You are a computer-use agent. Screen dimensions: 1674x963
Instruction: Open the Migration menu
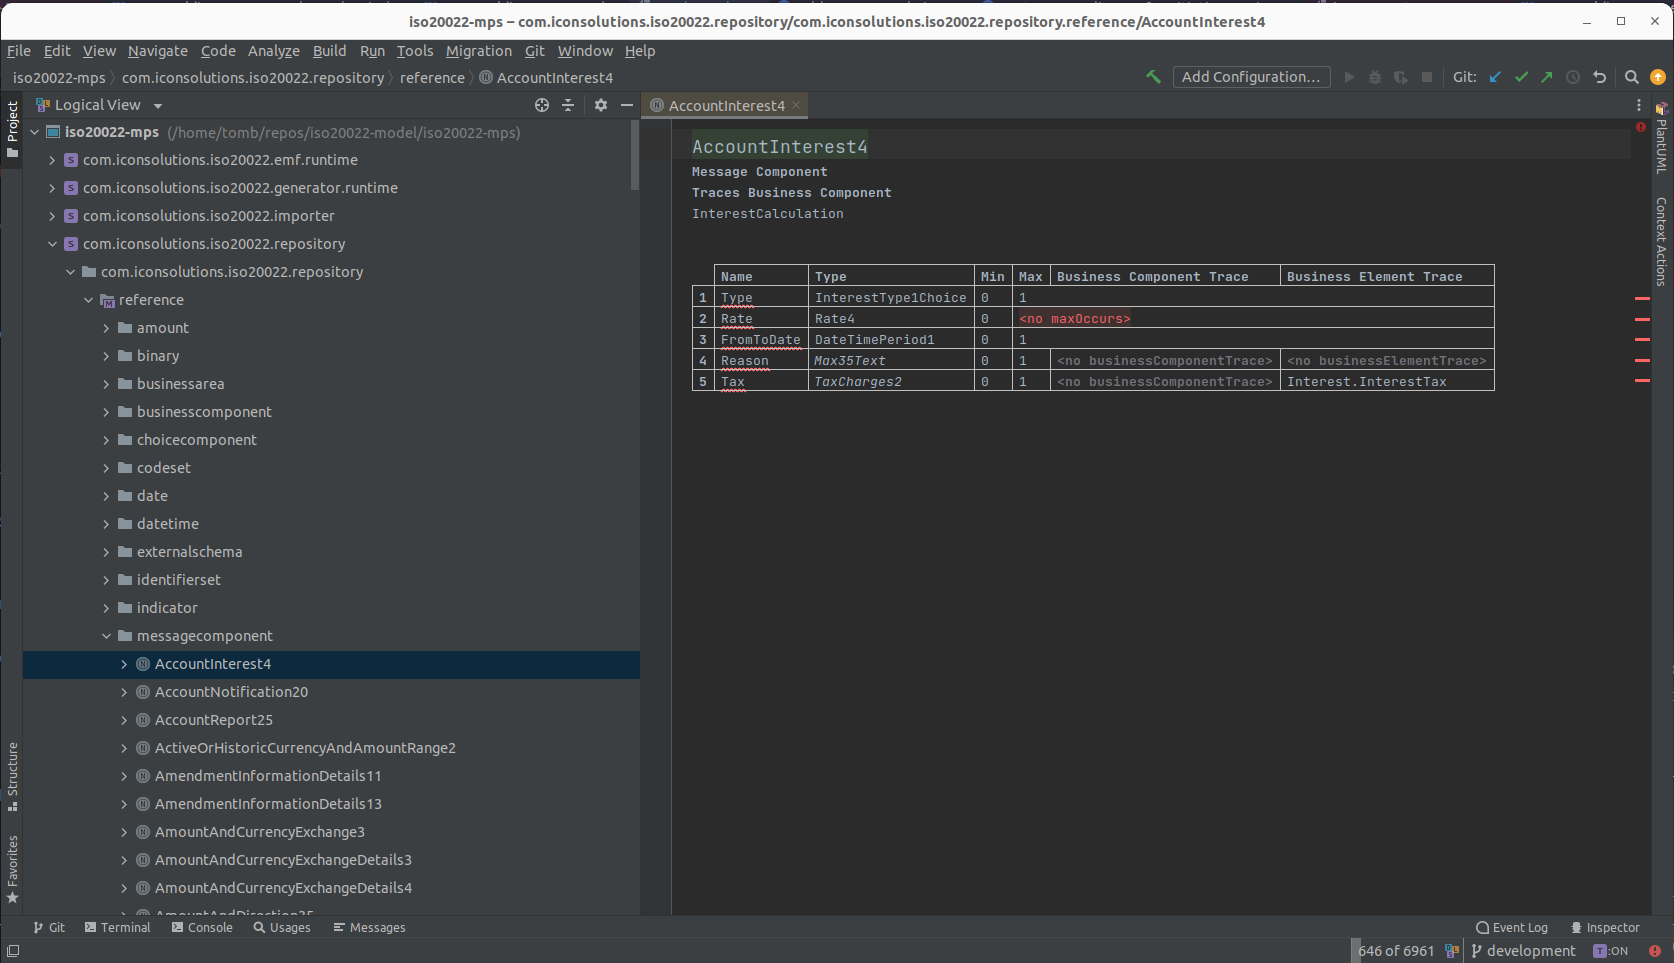click(x=478, y=51)
